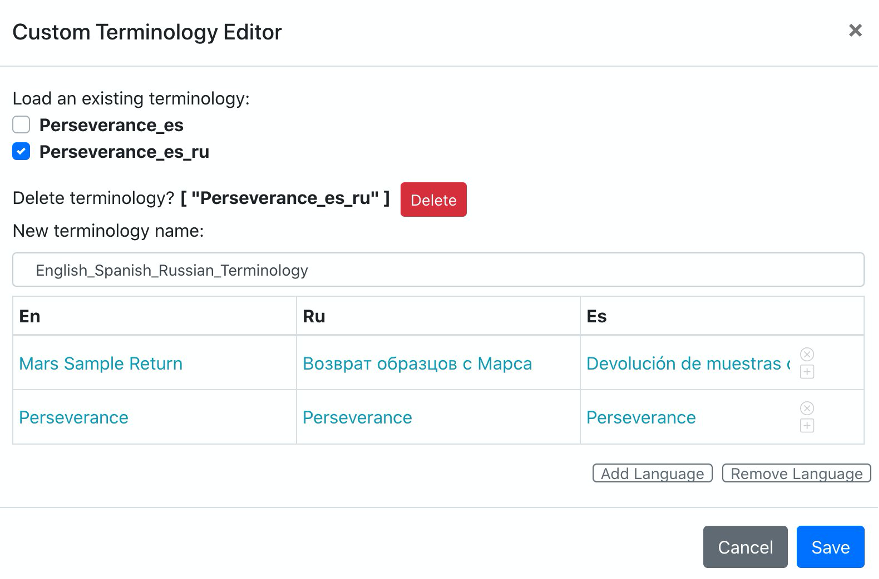Save the new terminology
The image size is (879, 579).
[831, 547]
